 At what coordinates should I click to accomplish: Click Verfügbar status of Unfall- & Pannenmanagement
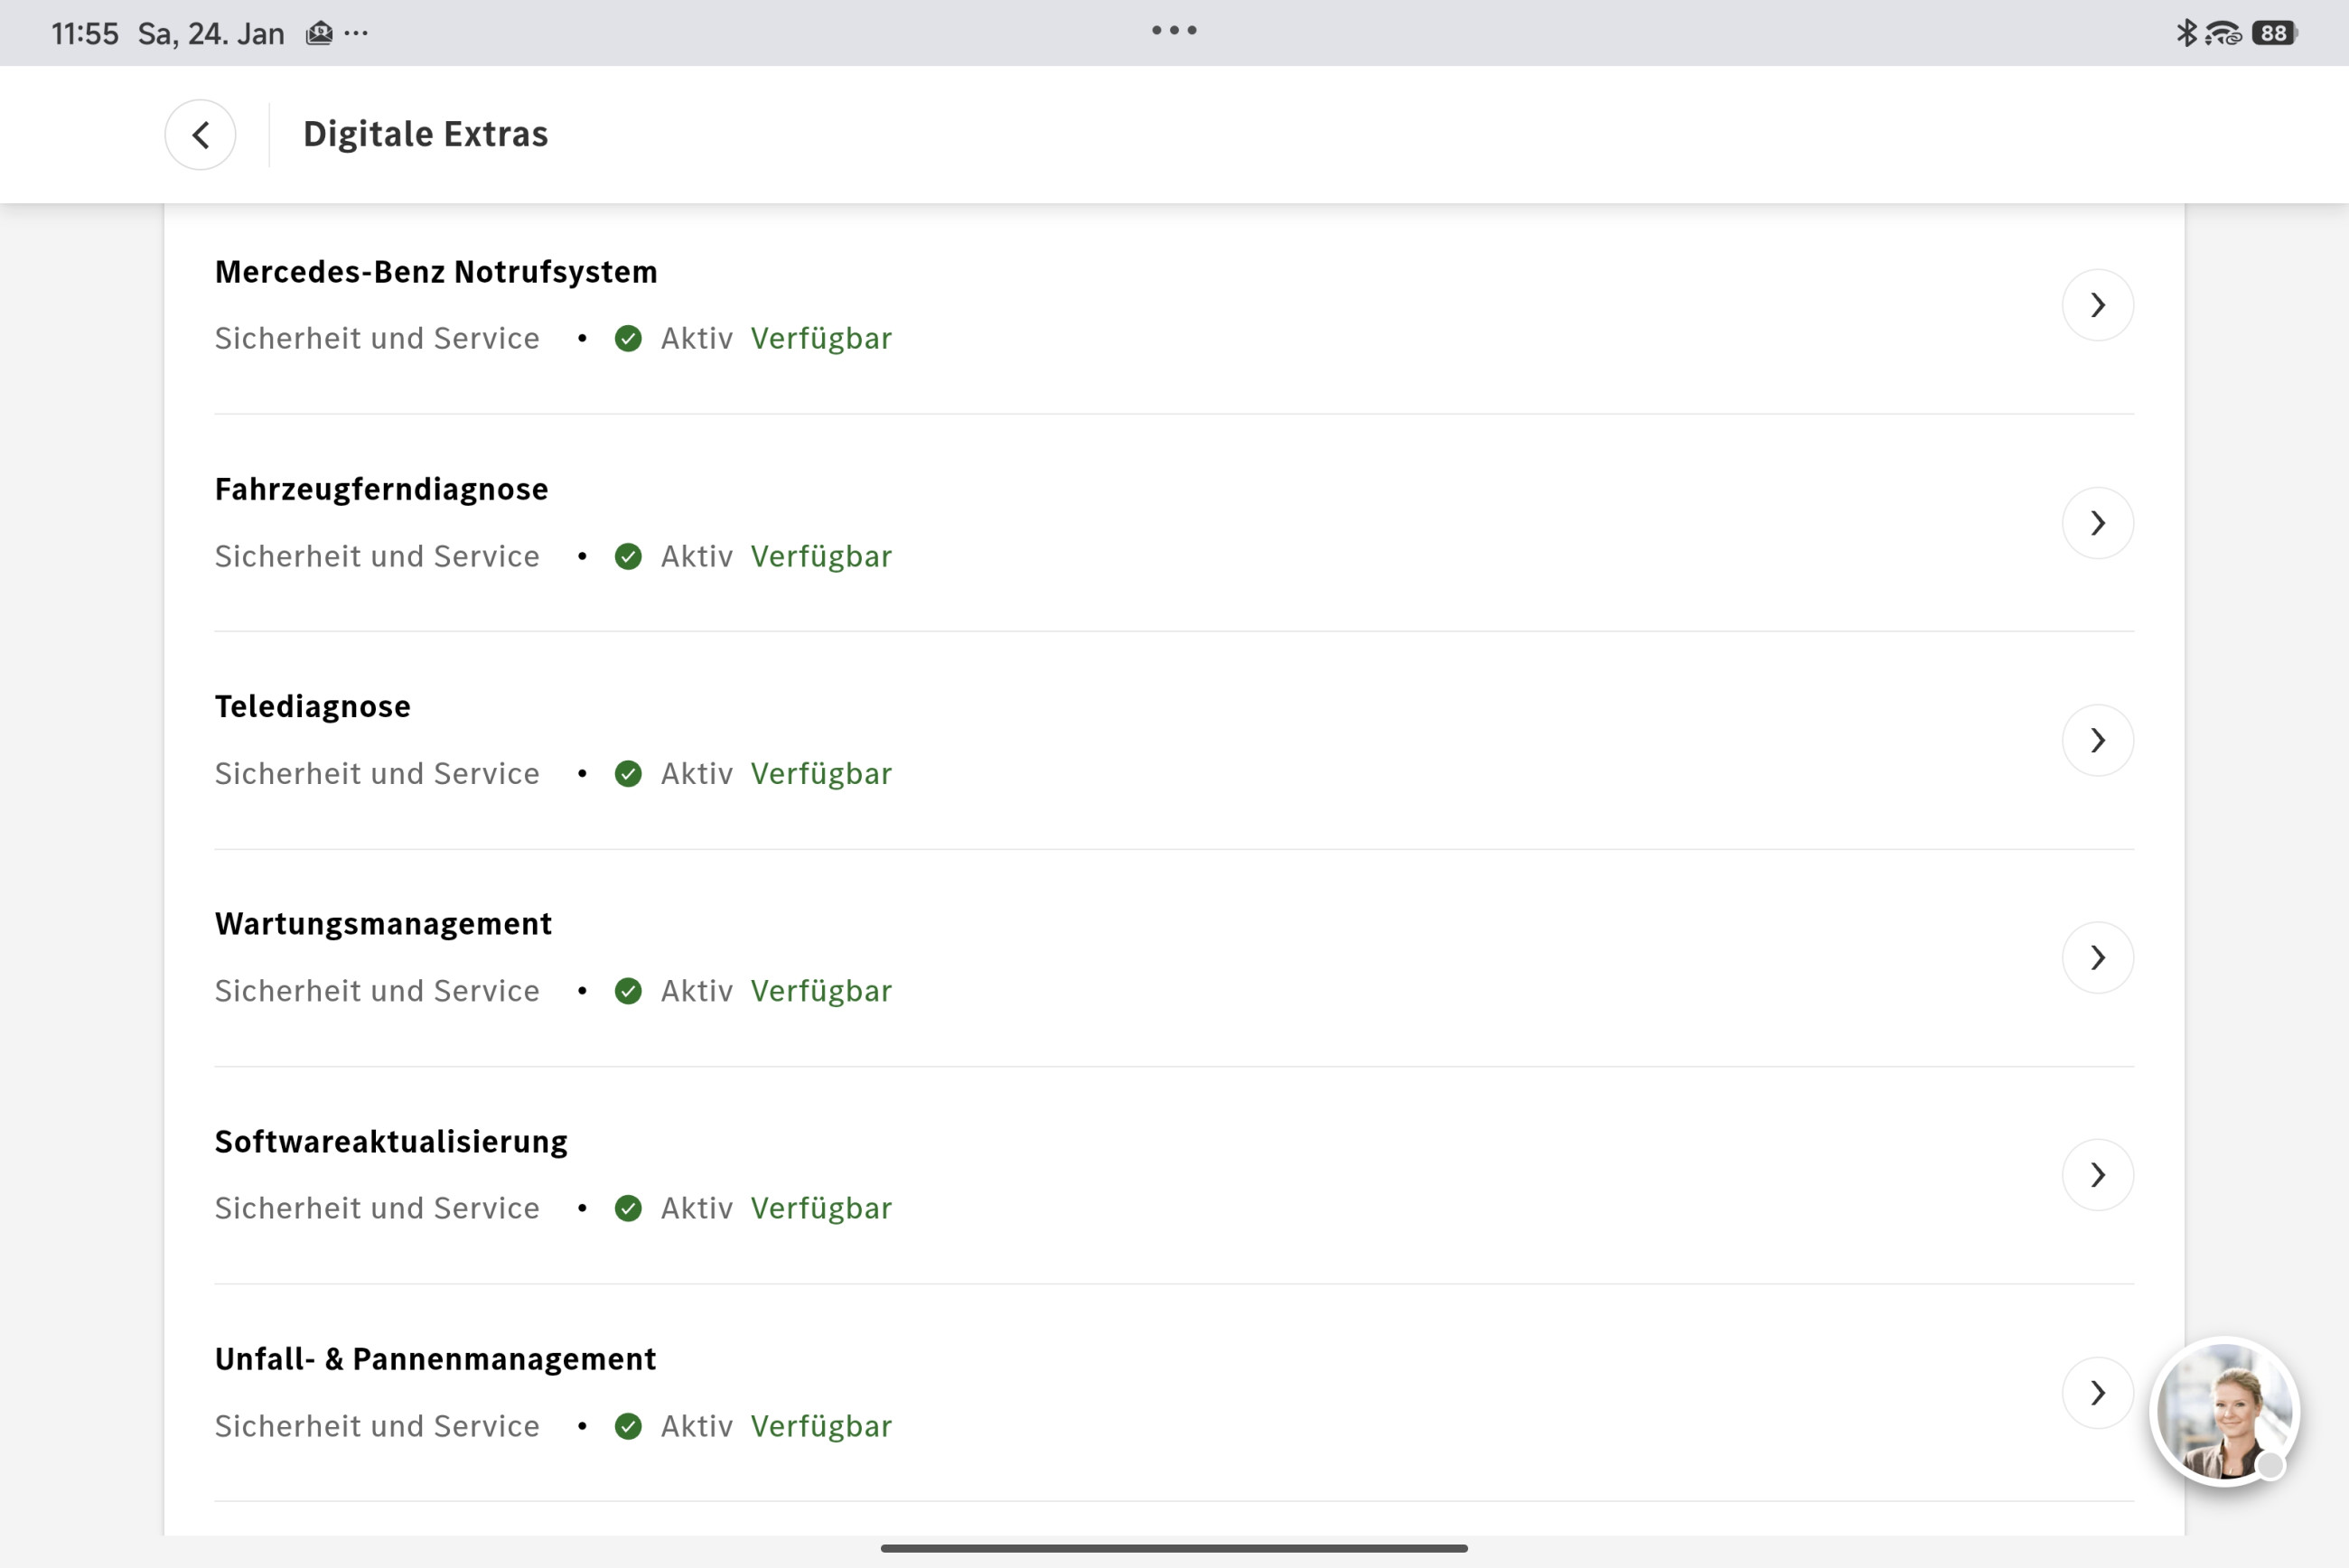point(821,1426)
